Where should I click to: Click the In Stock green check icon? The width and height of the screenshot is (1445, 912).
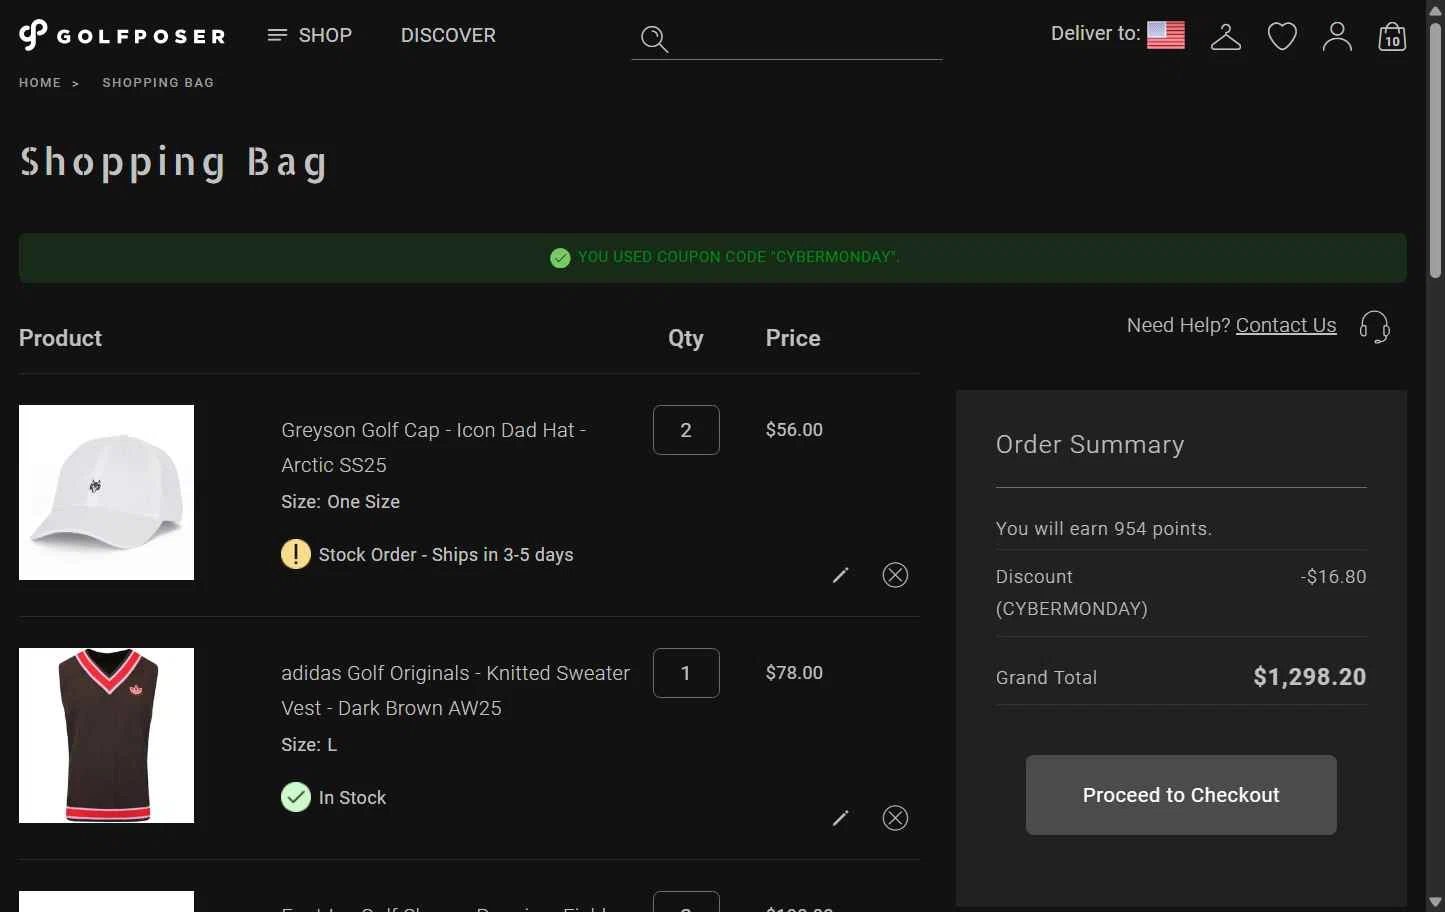[296, 797]
